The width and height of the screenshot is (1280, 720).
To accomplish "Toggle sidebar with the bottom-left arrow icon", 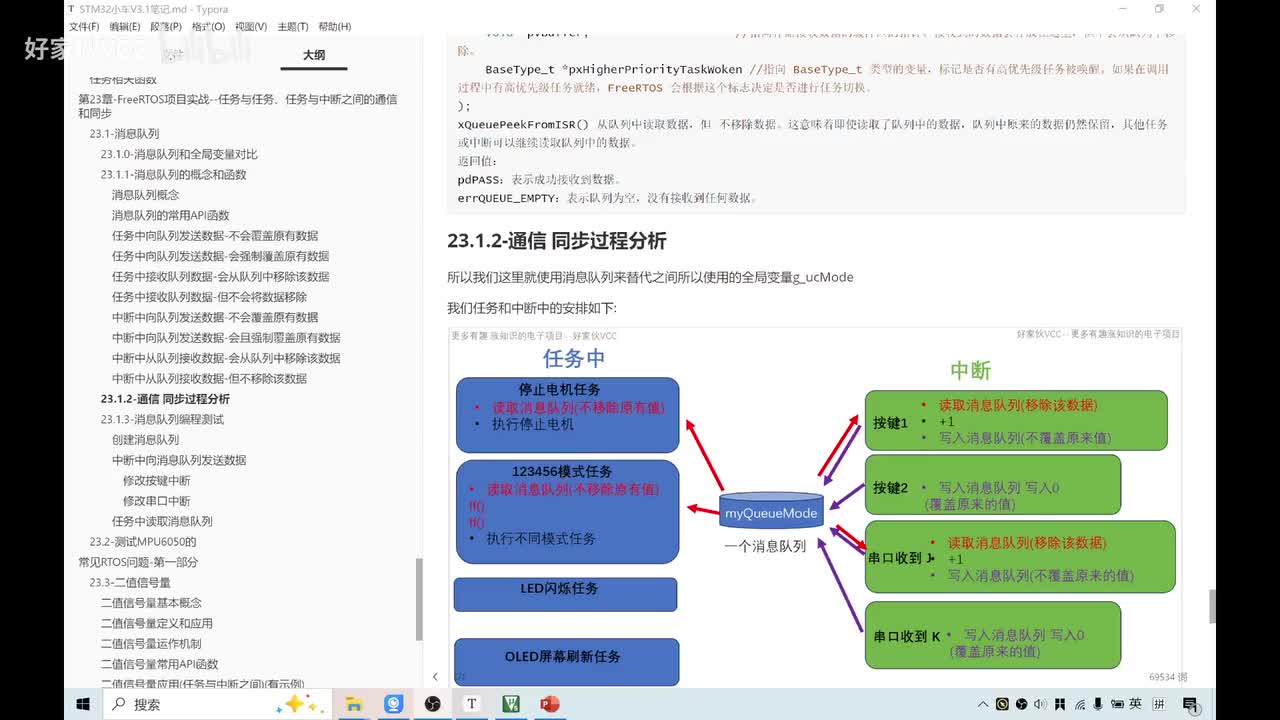I will pyautogui.click(x=435, y=677).
